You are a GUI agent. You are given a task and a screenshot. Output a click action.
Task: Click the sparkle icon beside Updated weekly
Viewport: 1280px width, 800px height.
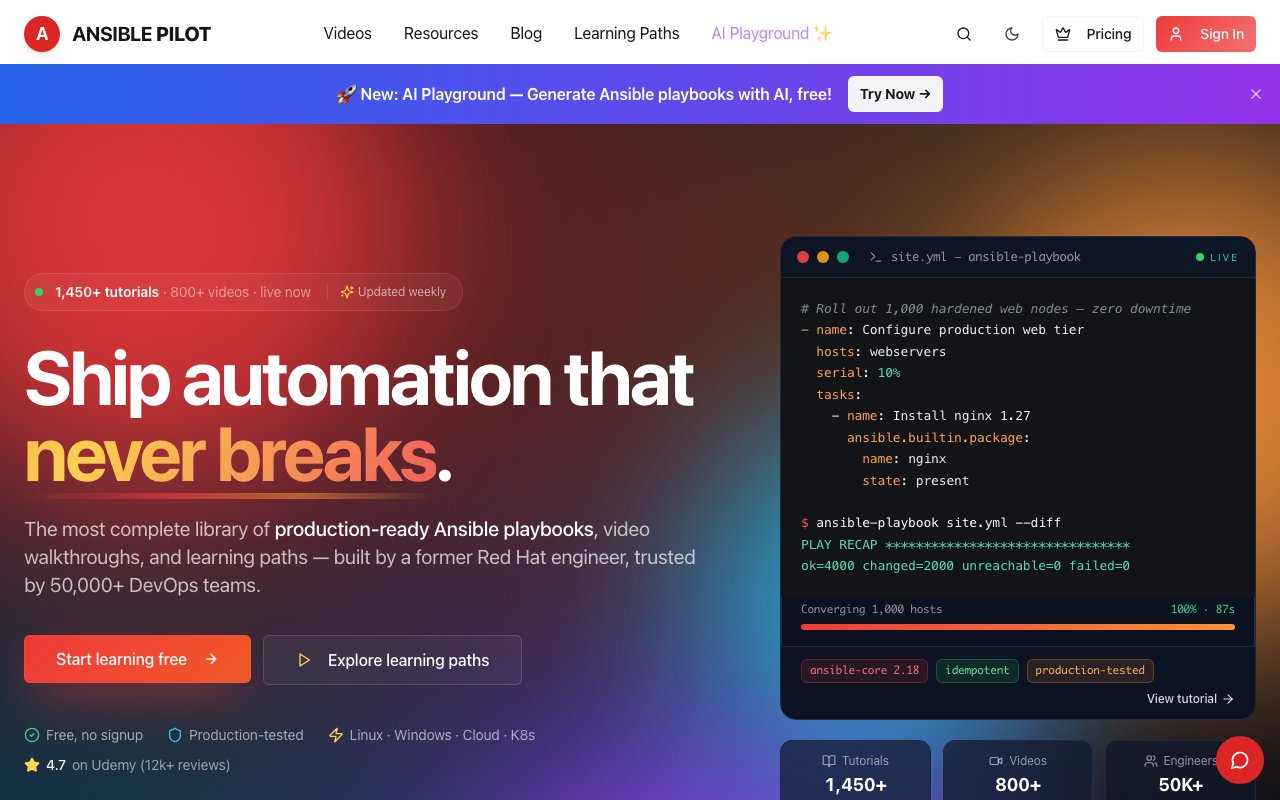347,292
